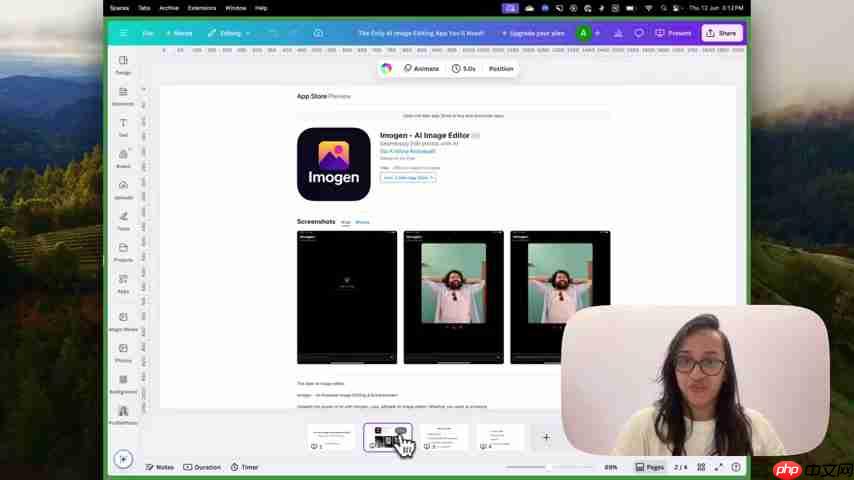Image resolution: width=854 pixels, height=480 pixels.
Task: Open the Background panel
Action: [123, 384]
